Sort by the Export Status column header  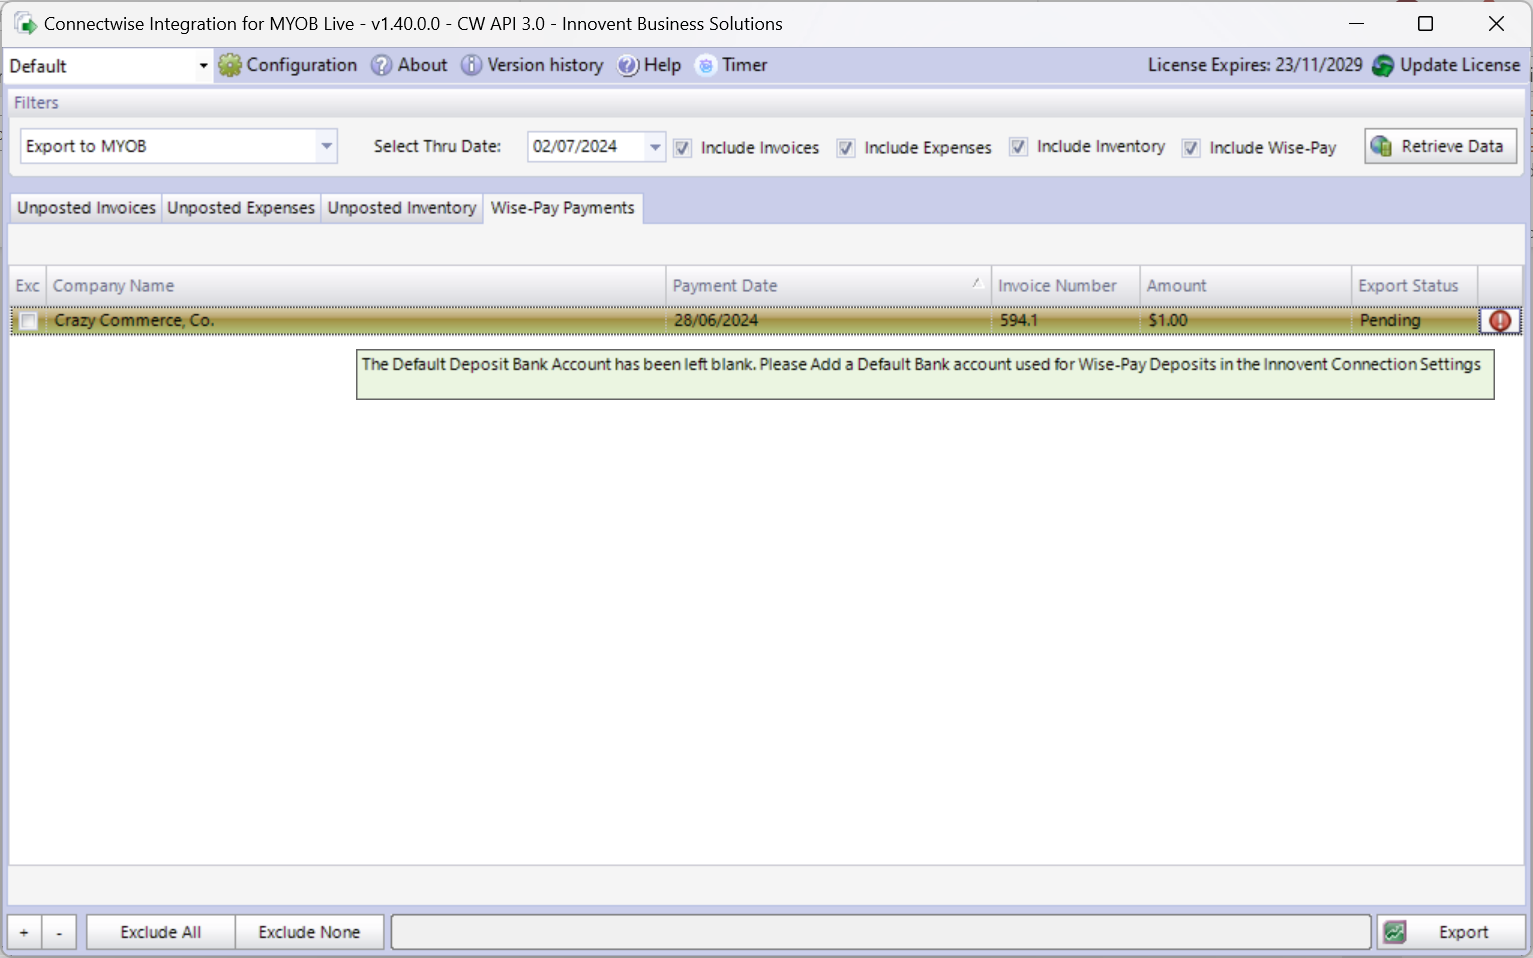(x=1415, y=286)
